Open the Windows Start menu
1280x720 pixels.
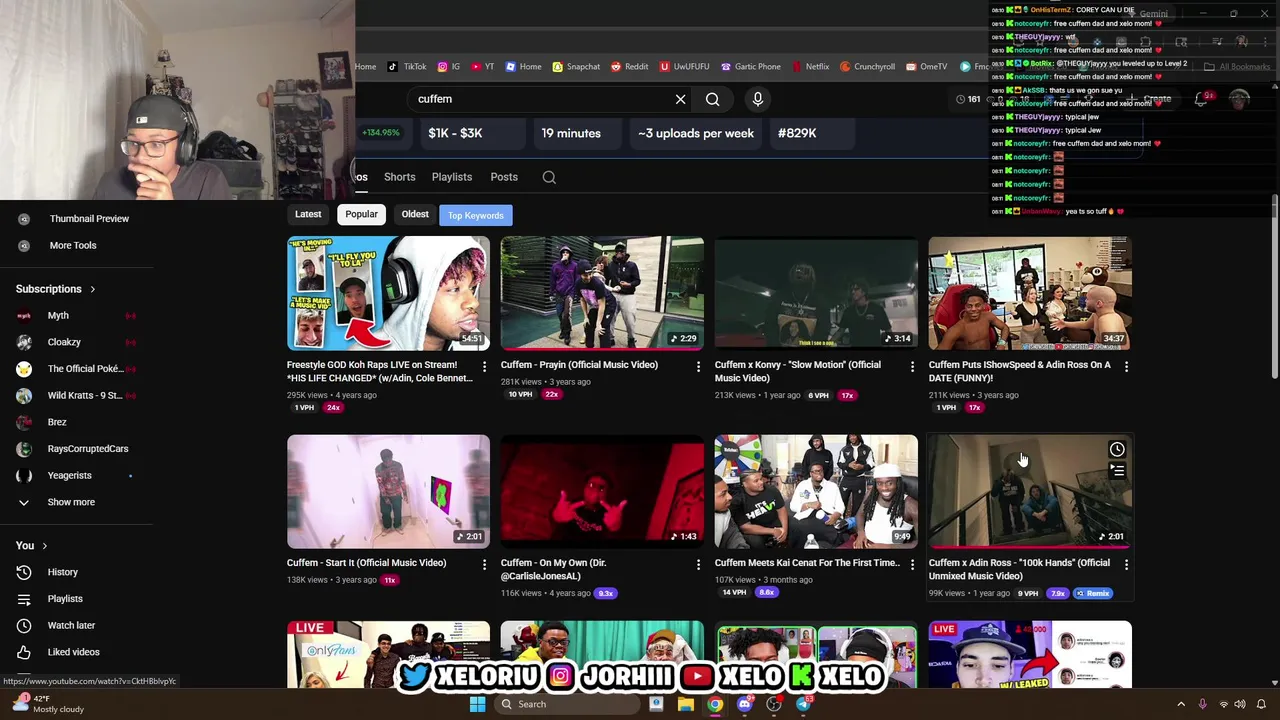click(477, 704)
